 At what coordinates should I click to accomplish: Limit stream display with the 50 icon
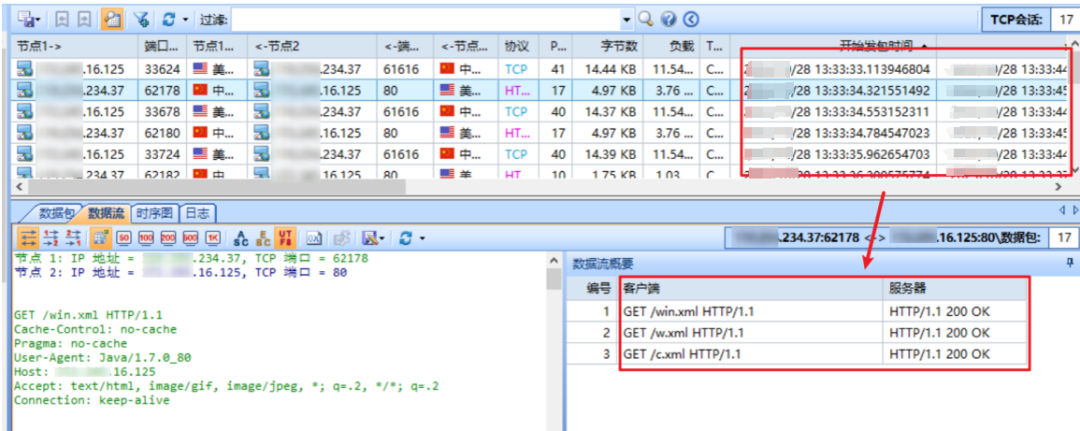click(124, 238)
